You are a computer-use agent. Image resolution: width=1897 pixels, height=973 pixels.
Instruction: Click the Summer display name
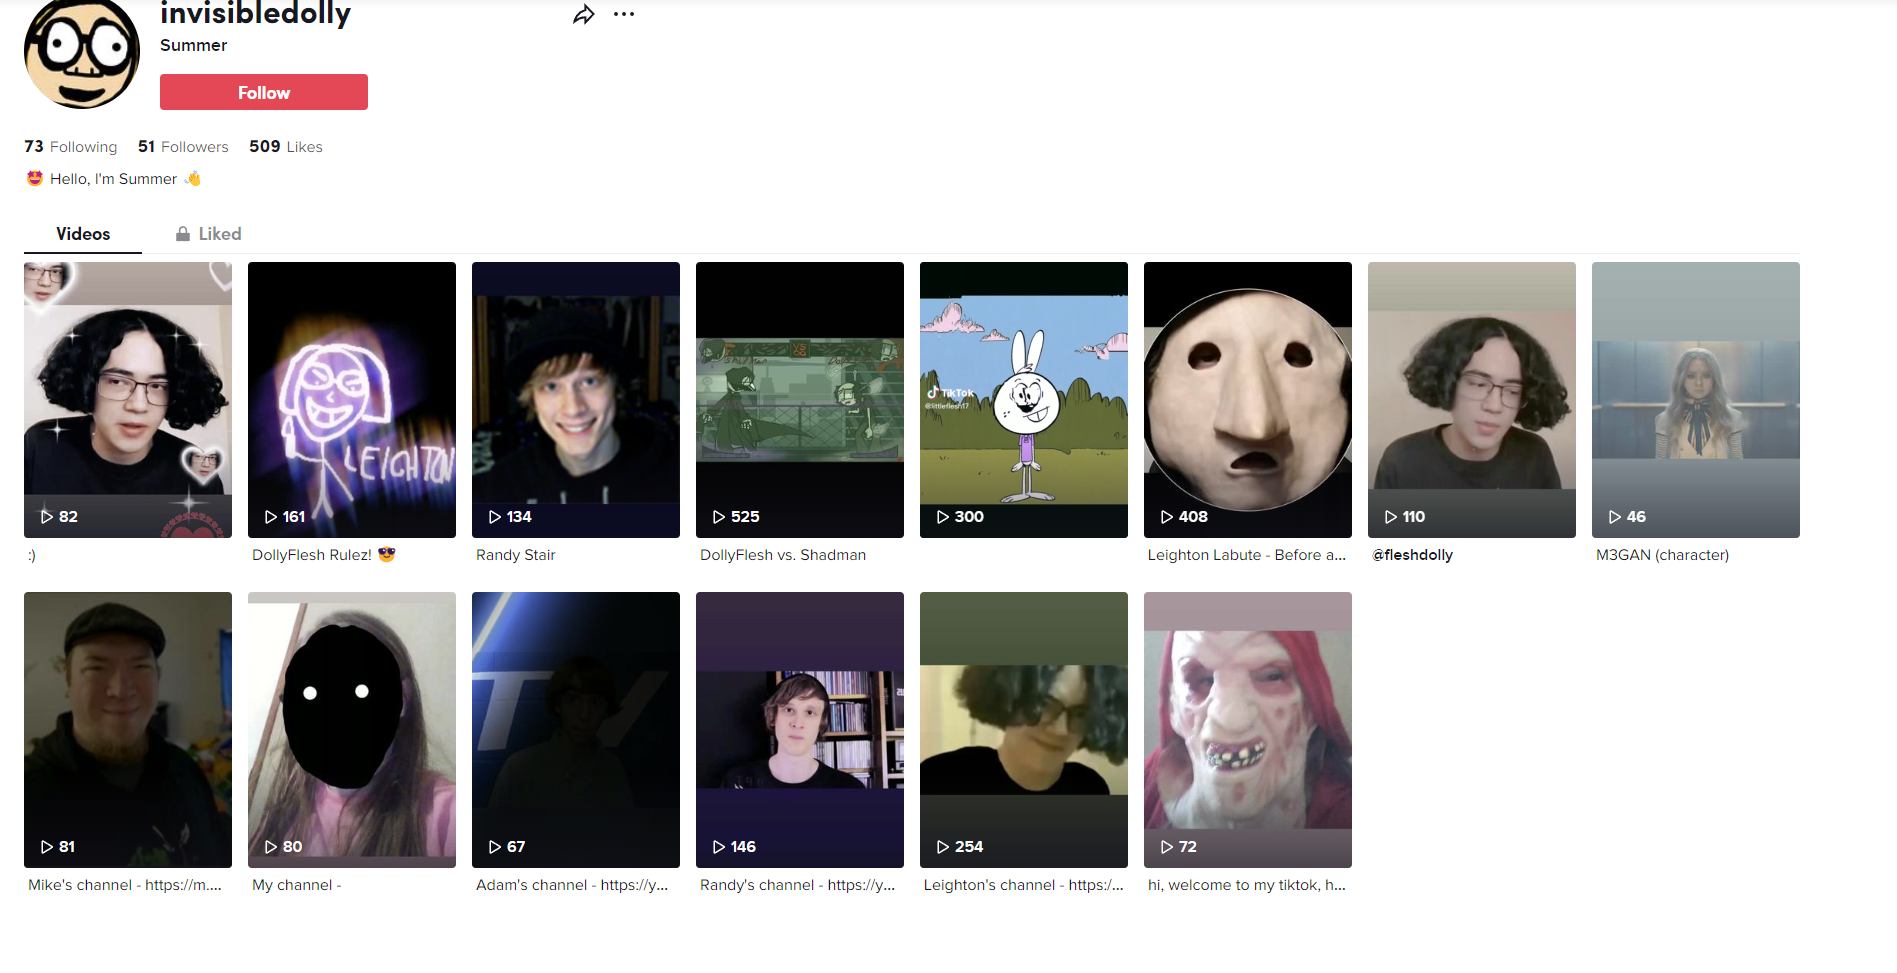(x=194, y=45)
